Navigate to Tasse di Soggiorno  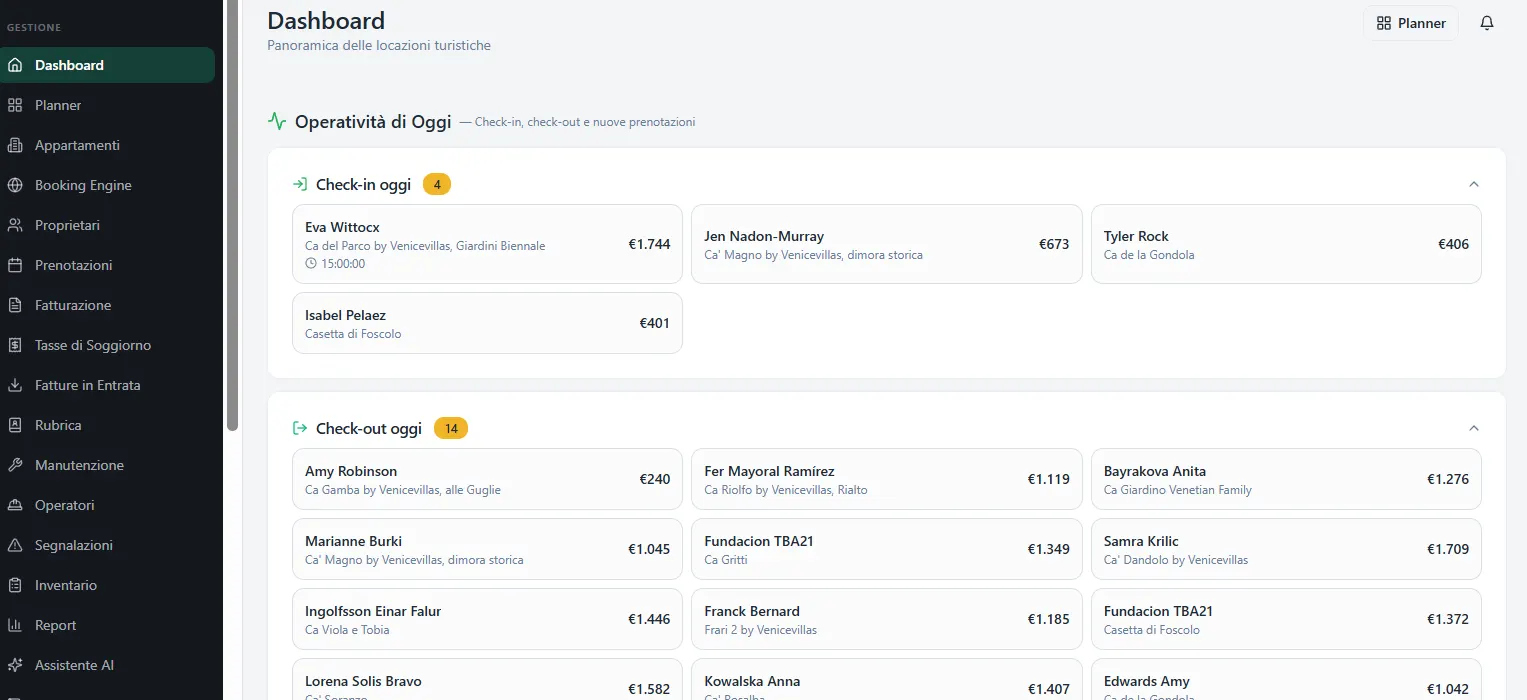107,345
